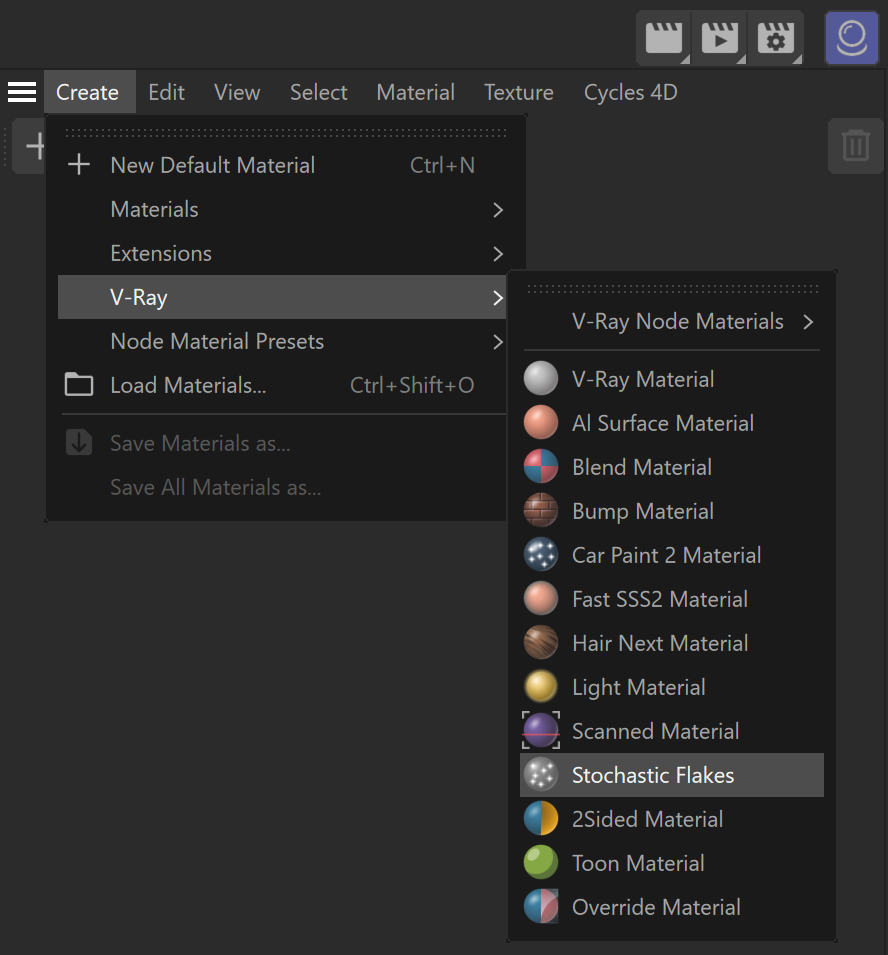This screenshot has width=888, height=955.
Task: Click the Load Materials folder icon
Action: click(x=79, y=385)
